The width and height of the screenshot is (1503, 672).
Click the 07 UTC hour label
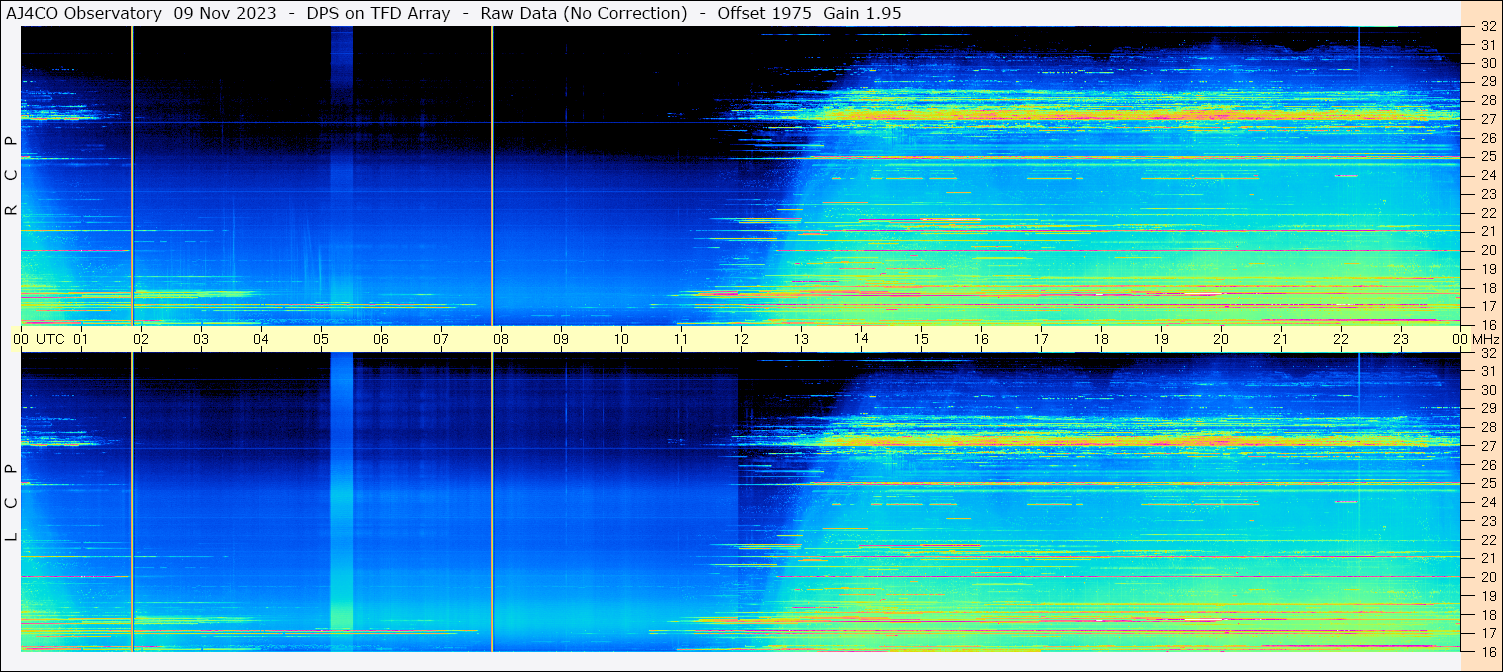(441, 339)
